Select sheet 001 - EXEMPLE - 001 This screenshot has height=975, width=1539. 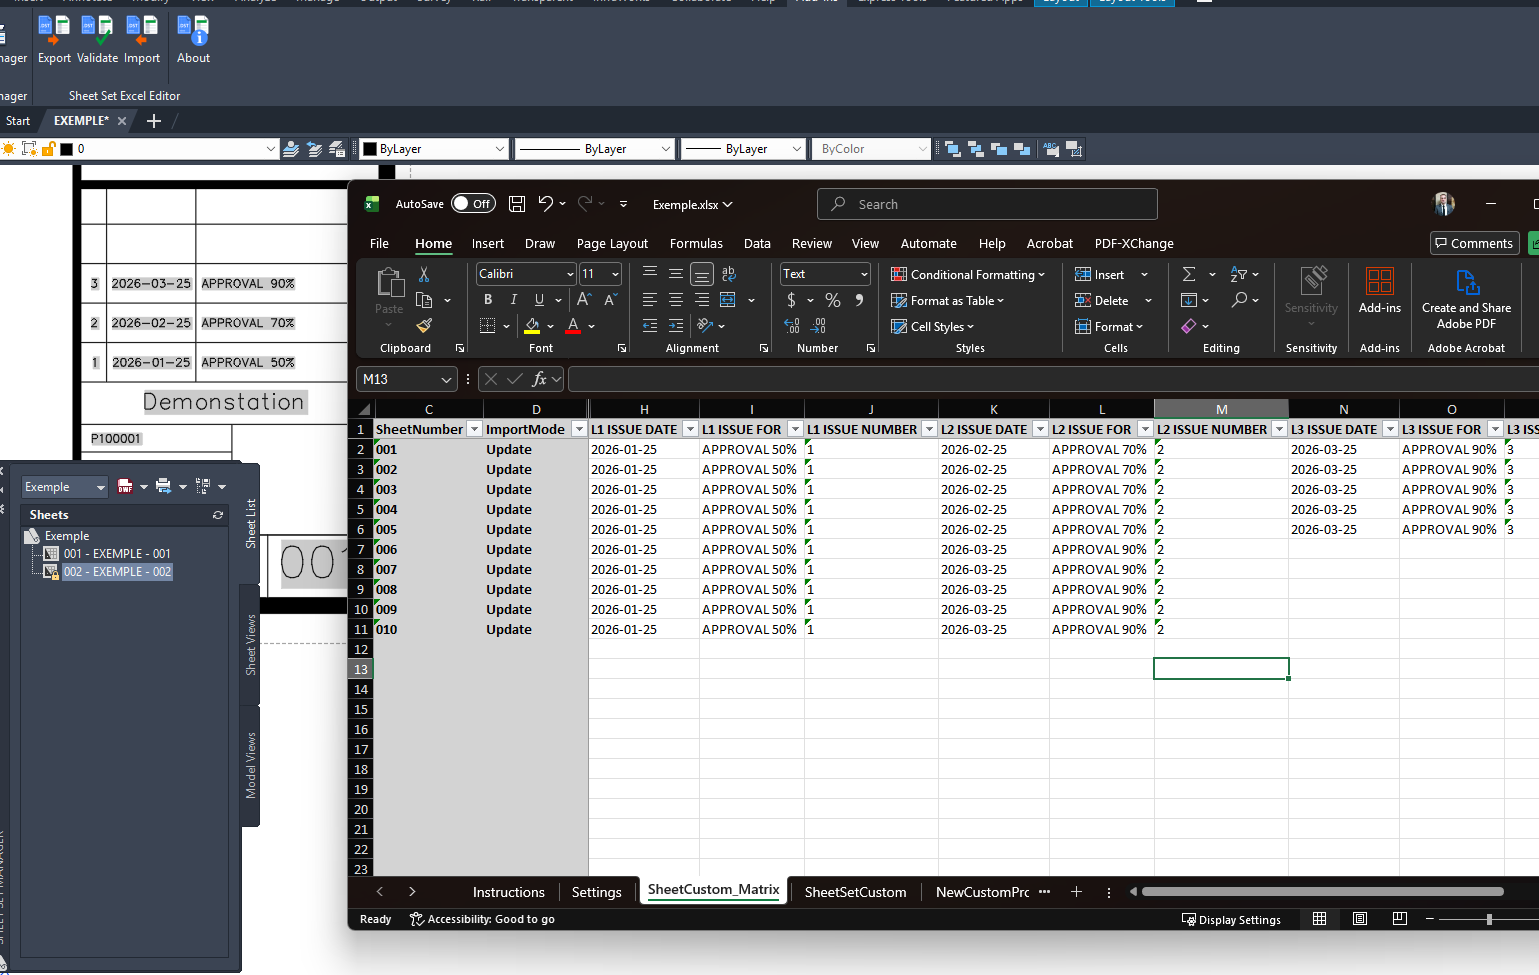tap(117, 553)
